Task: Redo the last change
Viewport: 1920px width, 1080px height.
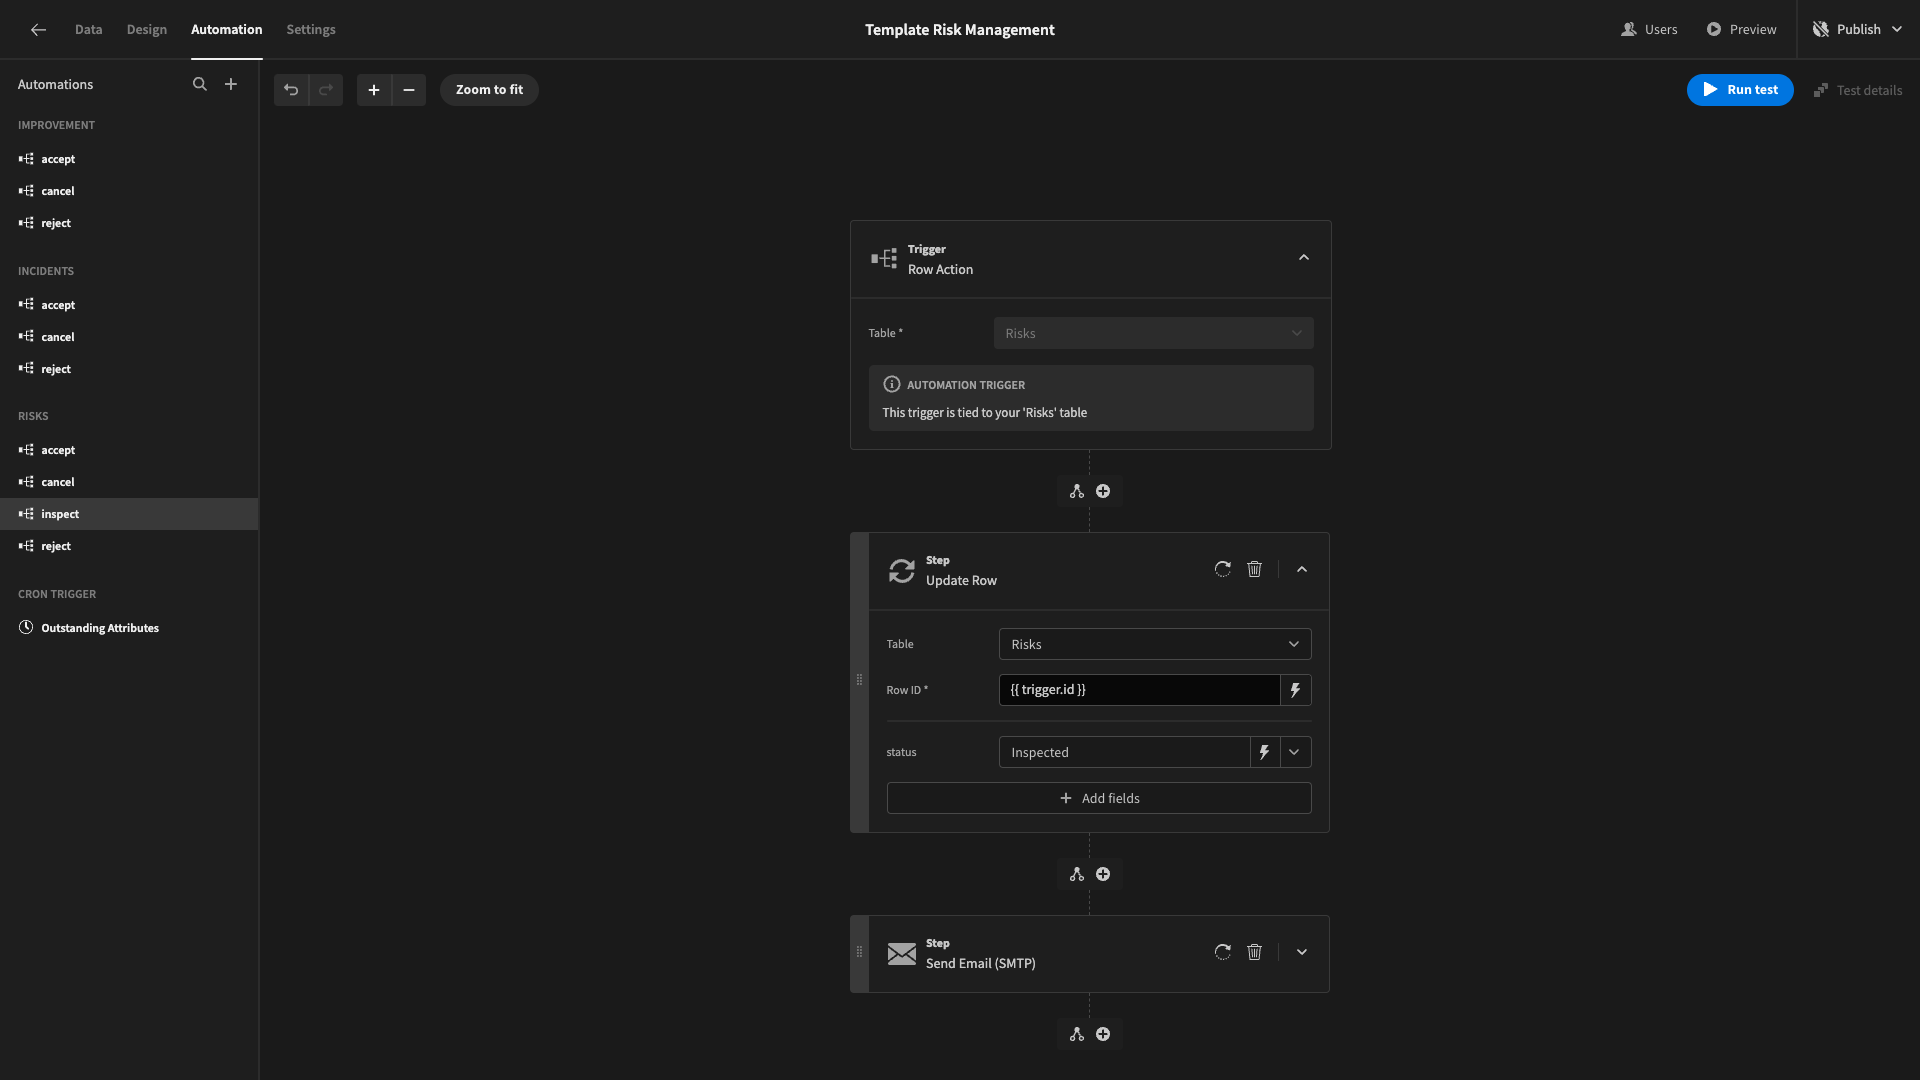Action: click(326, 90)
